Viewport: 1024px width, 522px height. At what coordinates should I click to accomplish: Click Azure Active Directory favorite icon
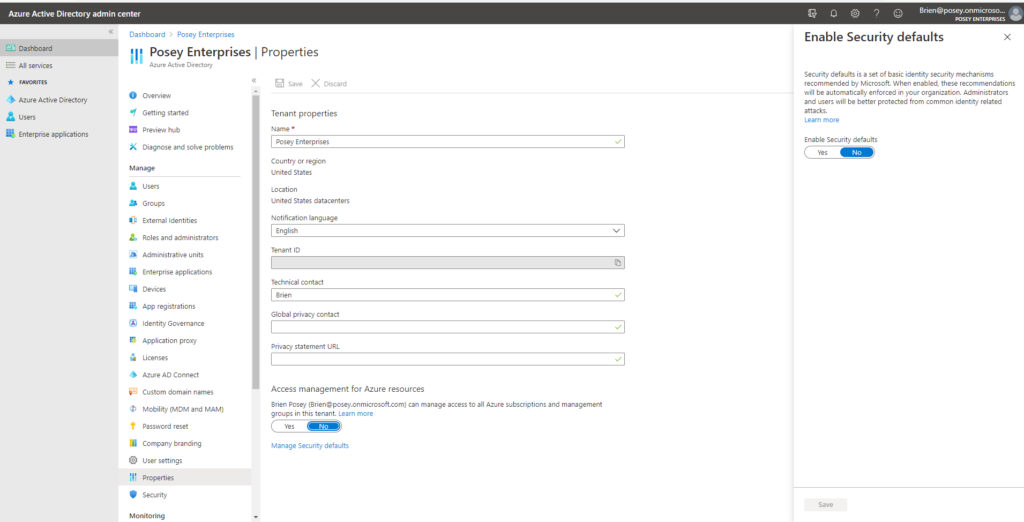(10, 100)
